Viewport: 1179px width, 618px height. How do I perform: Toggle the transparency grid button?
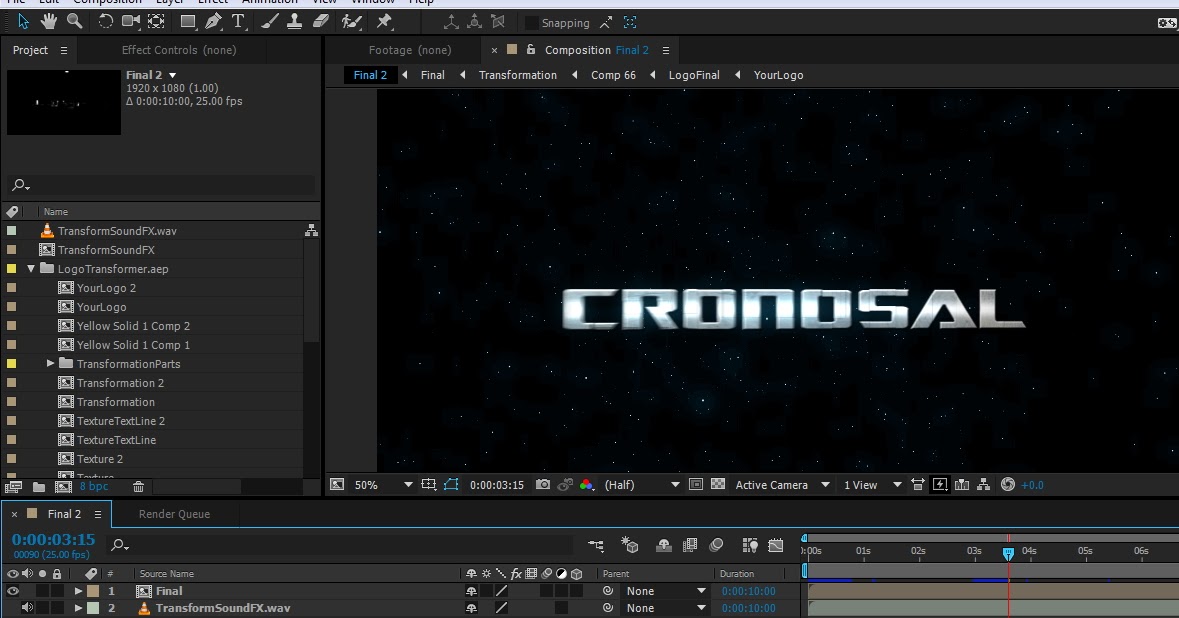click(718, 485)
